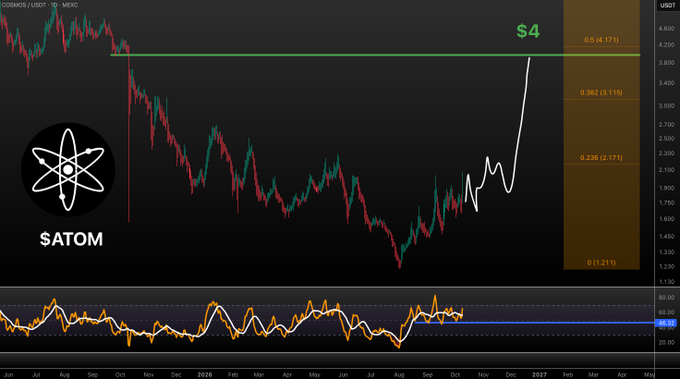Screen dimensions: 680x379
Task: Click the 2.500 price axis label
Action: (x=666, y=138)
